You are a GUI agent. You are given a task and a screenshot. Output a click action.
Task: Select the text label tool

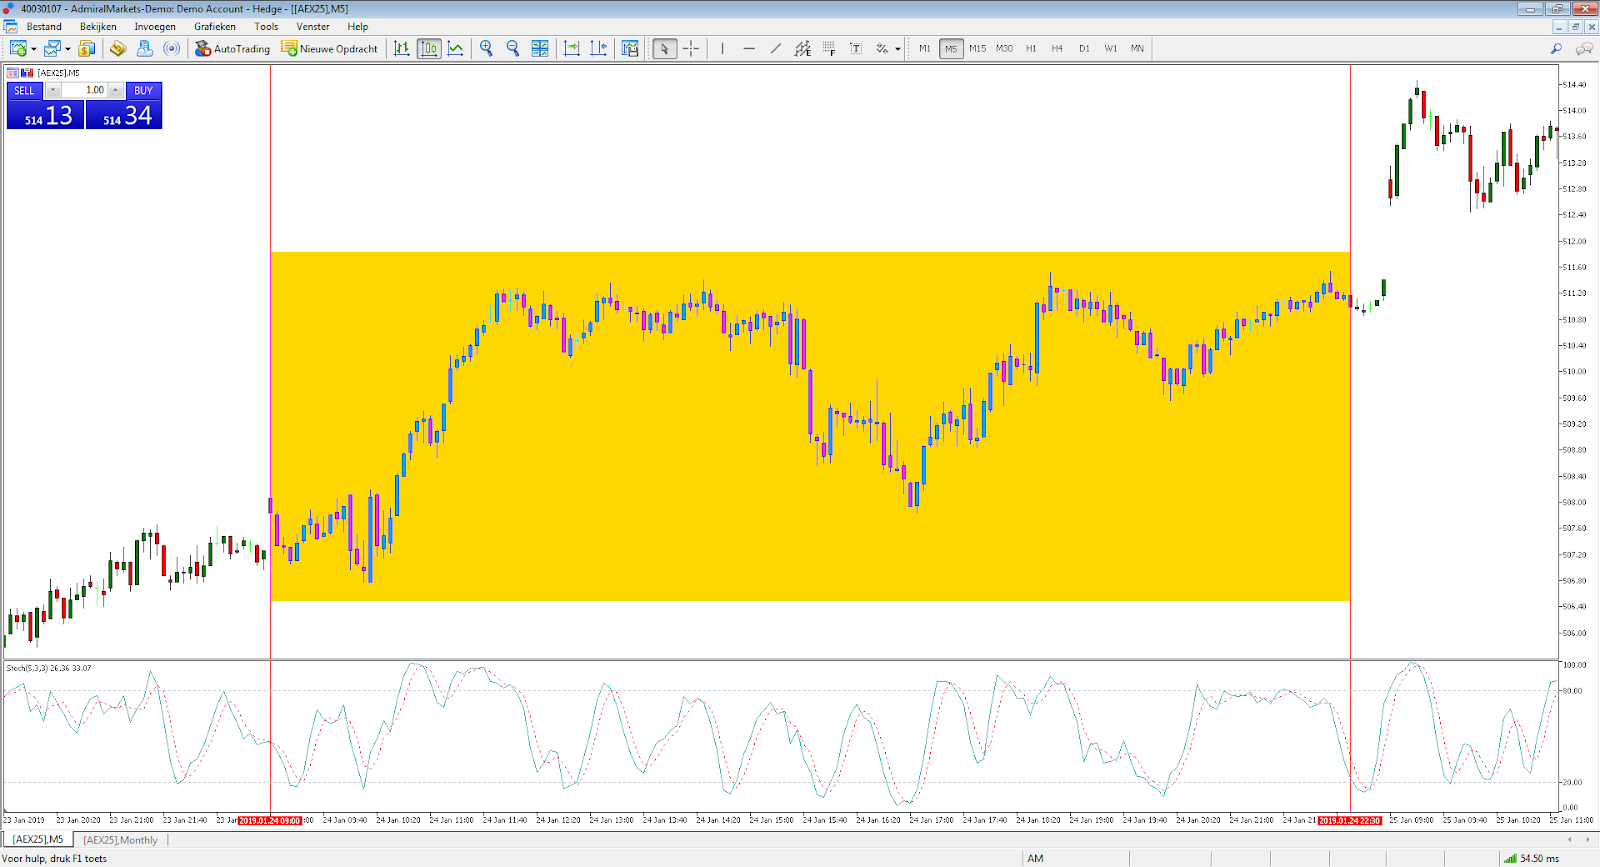[x=856, y=48]
